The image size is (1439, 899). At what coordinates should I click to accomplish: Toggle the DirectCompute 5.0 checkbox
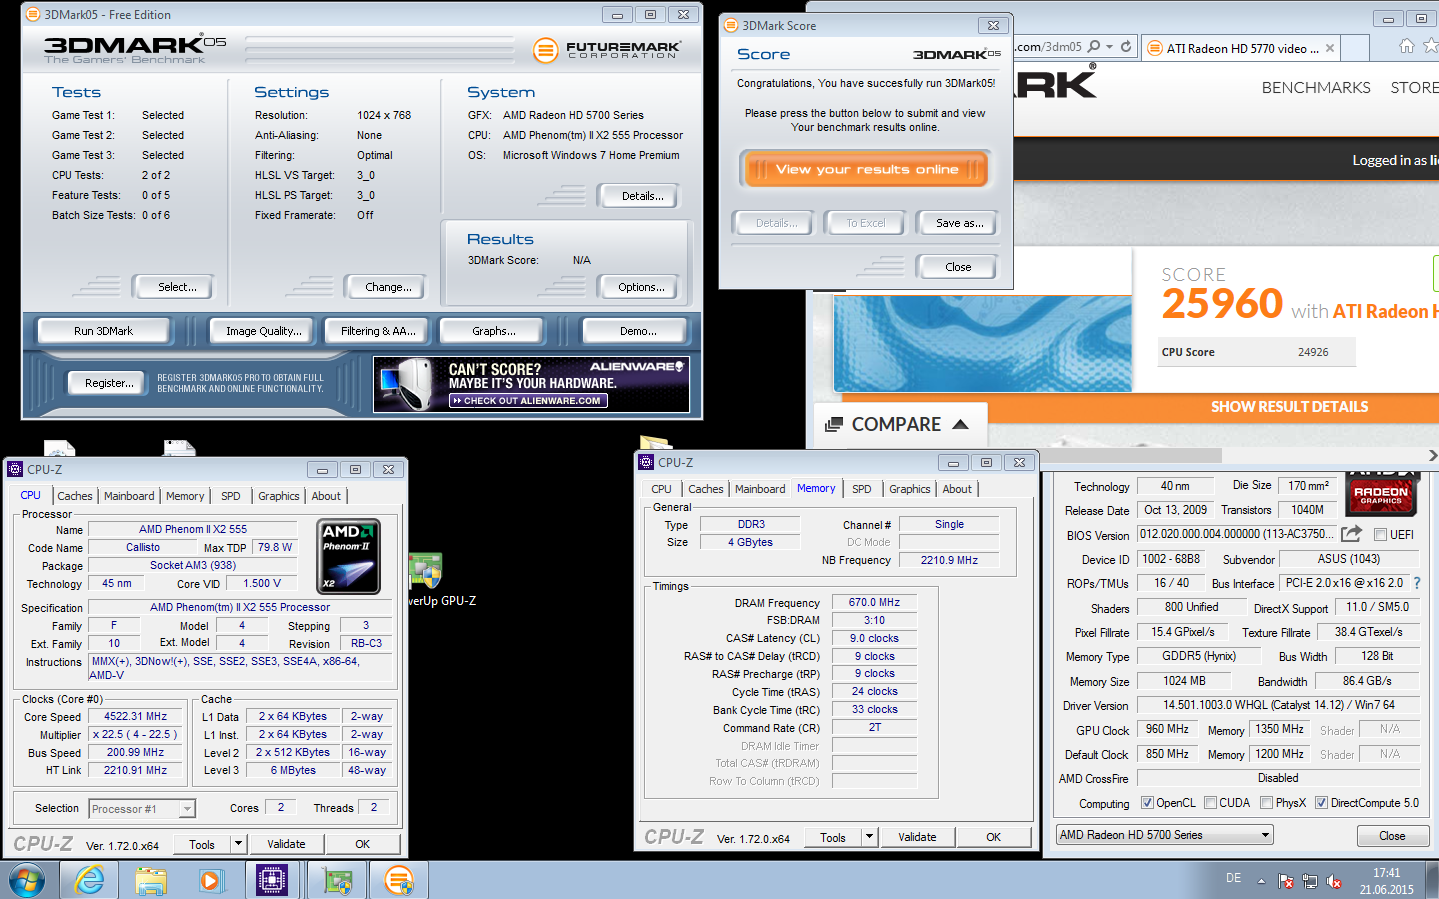[x=1321, y=803]
